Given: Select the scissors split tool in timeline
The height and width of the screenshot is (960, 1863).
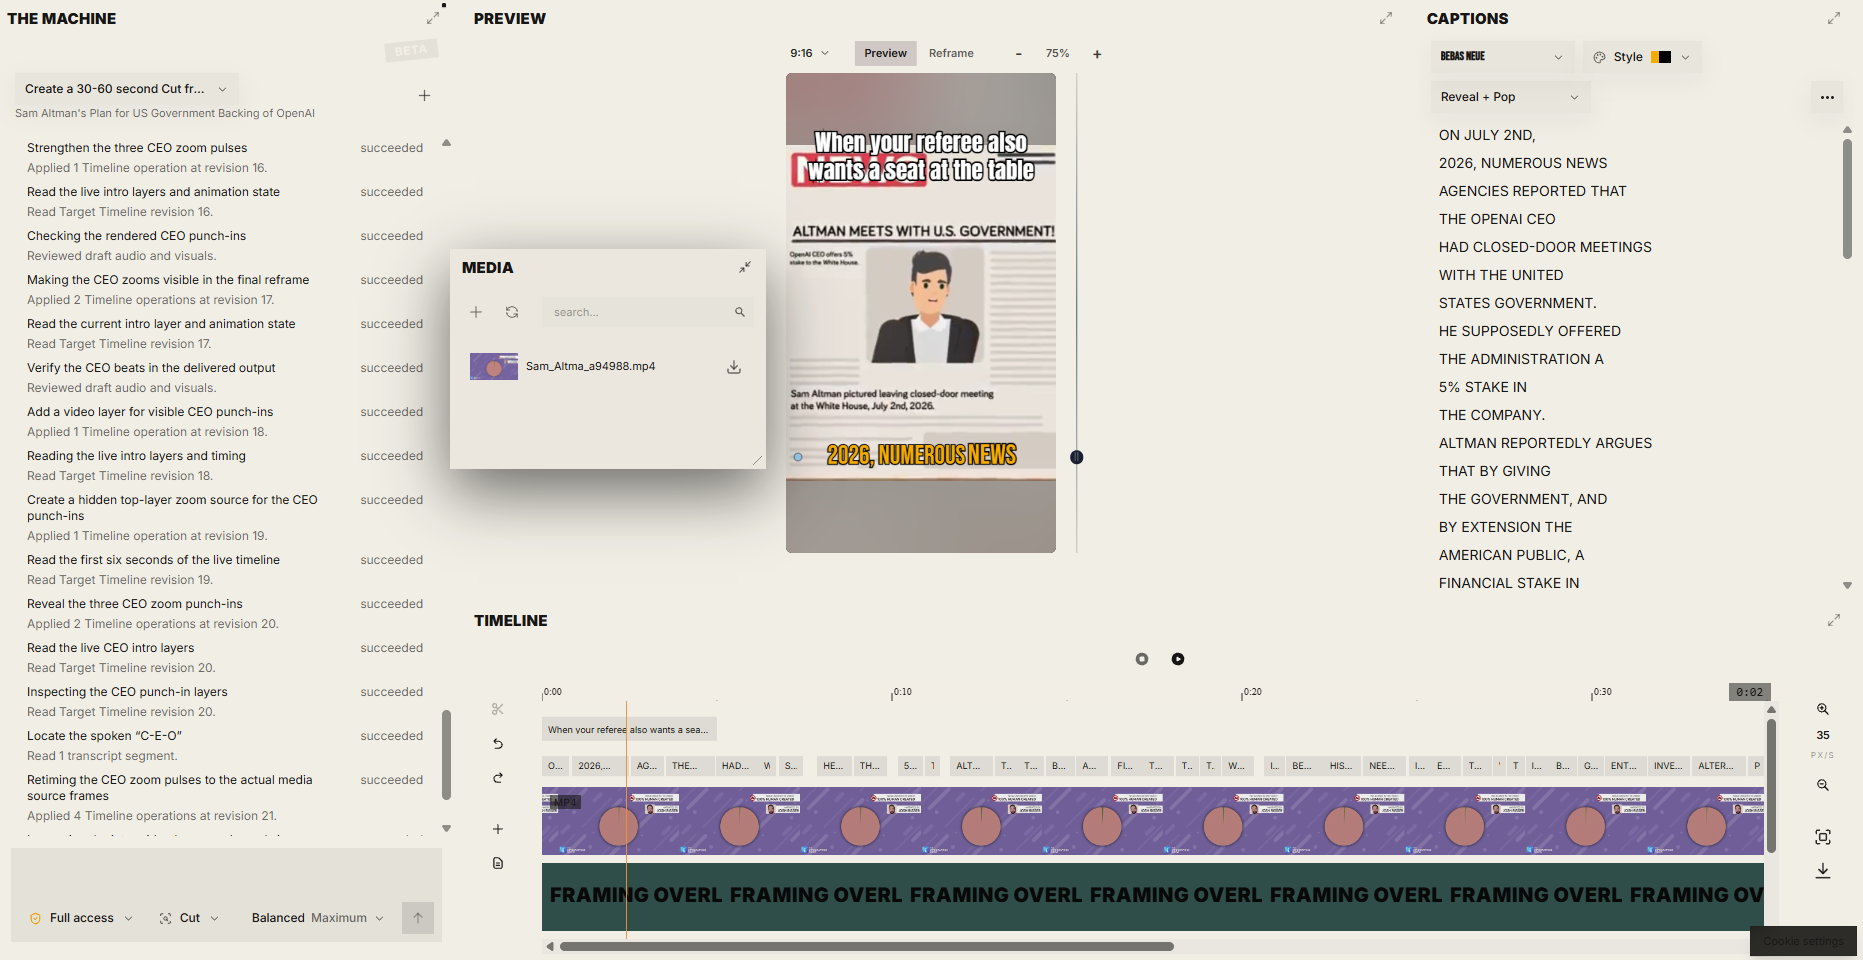Looking at the screenshot, I should (x=498, y=709).
